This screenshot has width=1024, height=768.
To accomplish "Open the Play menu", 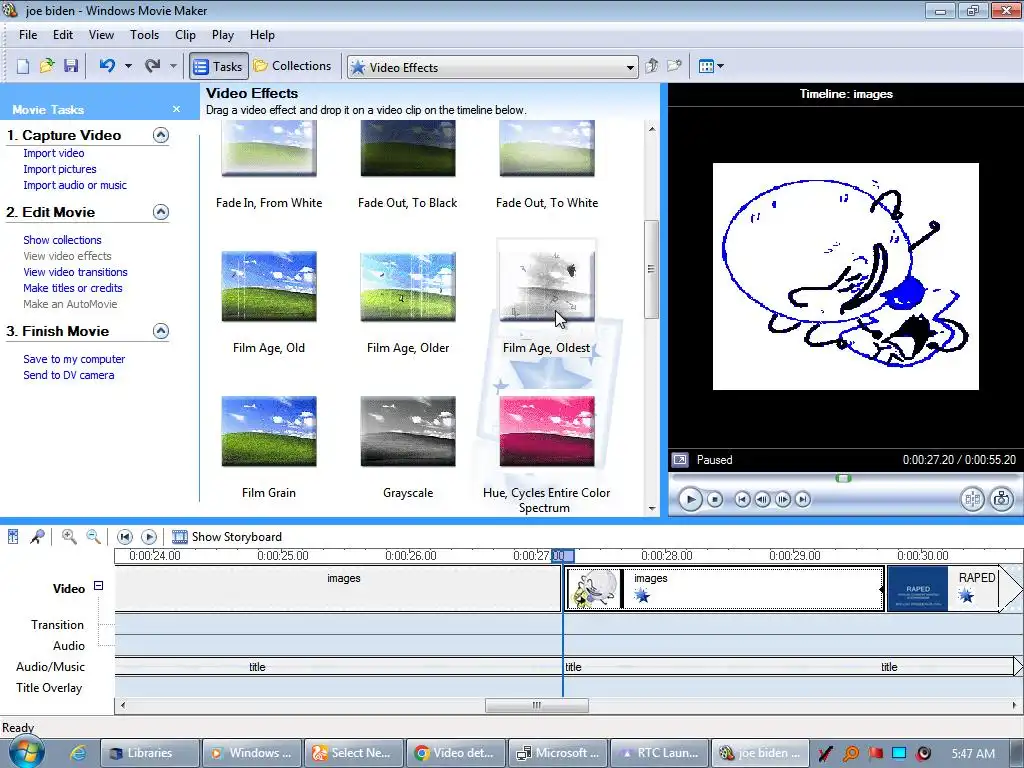I will coord(223,35).
